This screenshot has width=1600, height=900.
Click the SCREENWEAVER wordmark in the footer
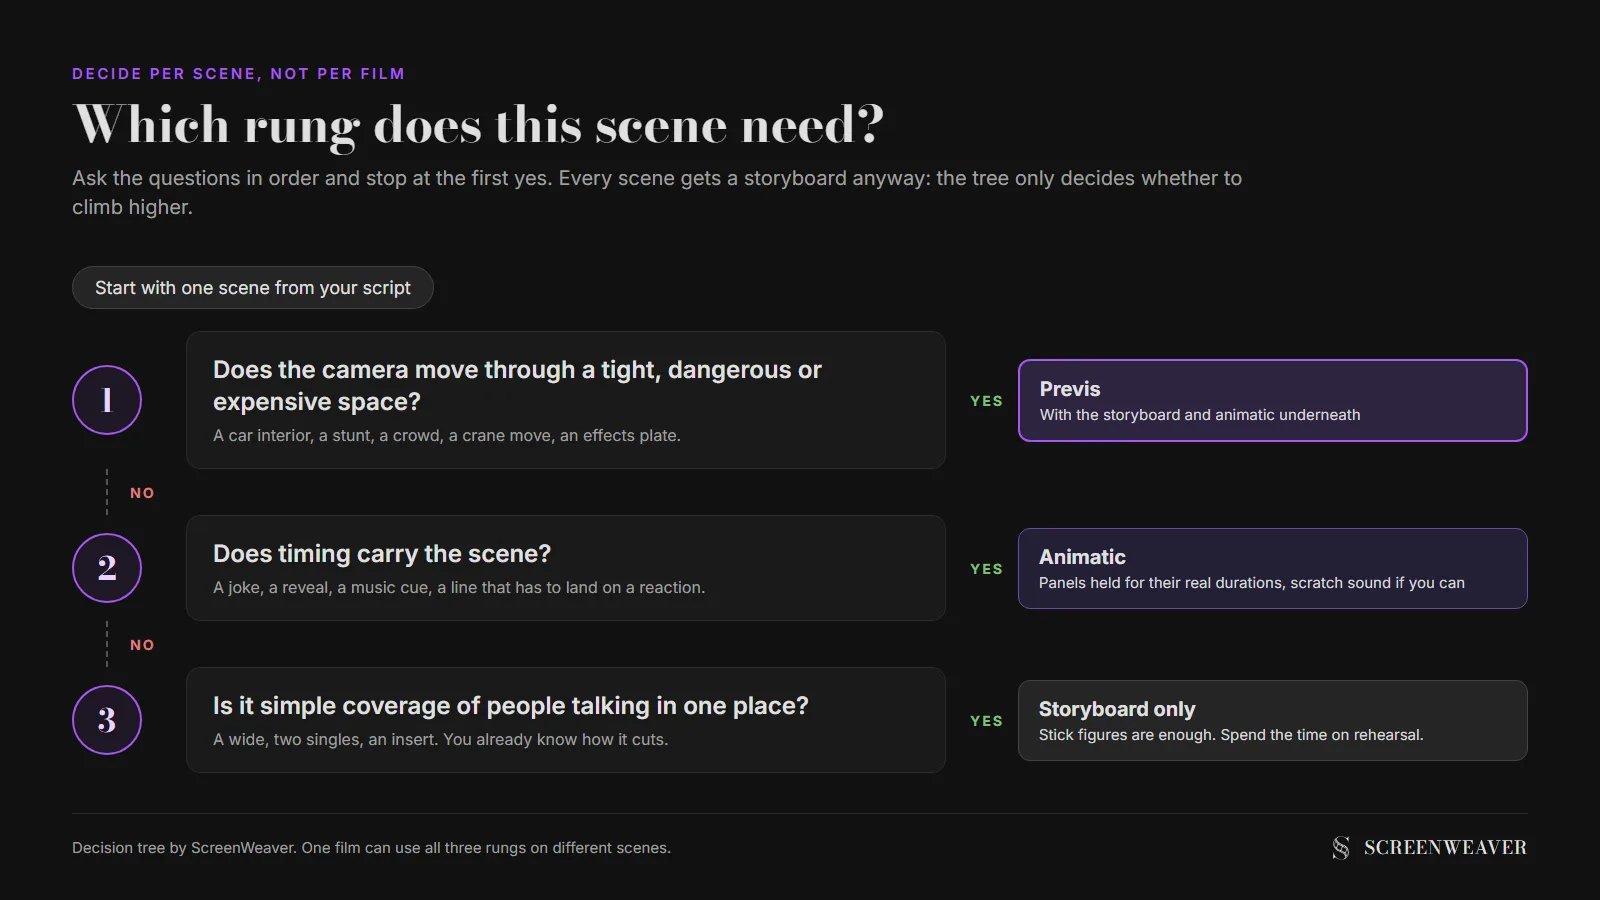tap(1445, 848)
